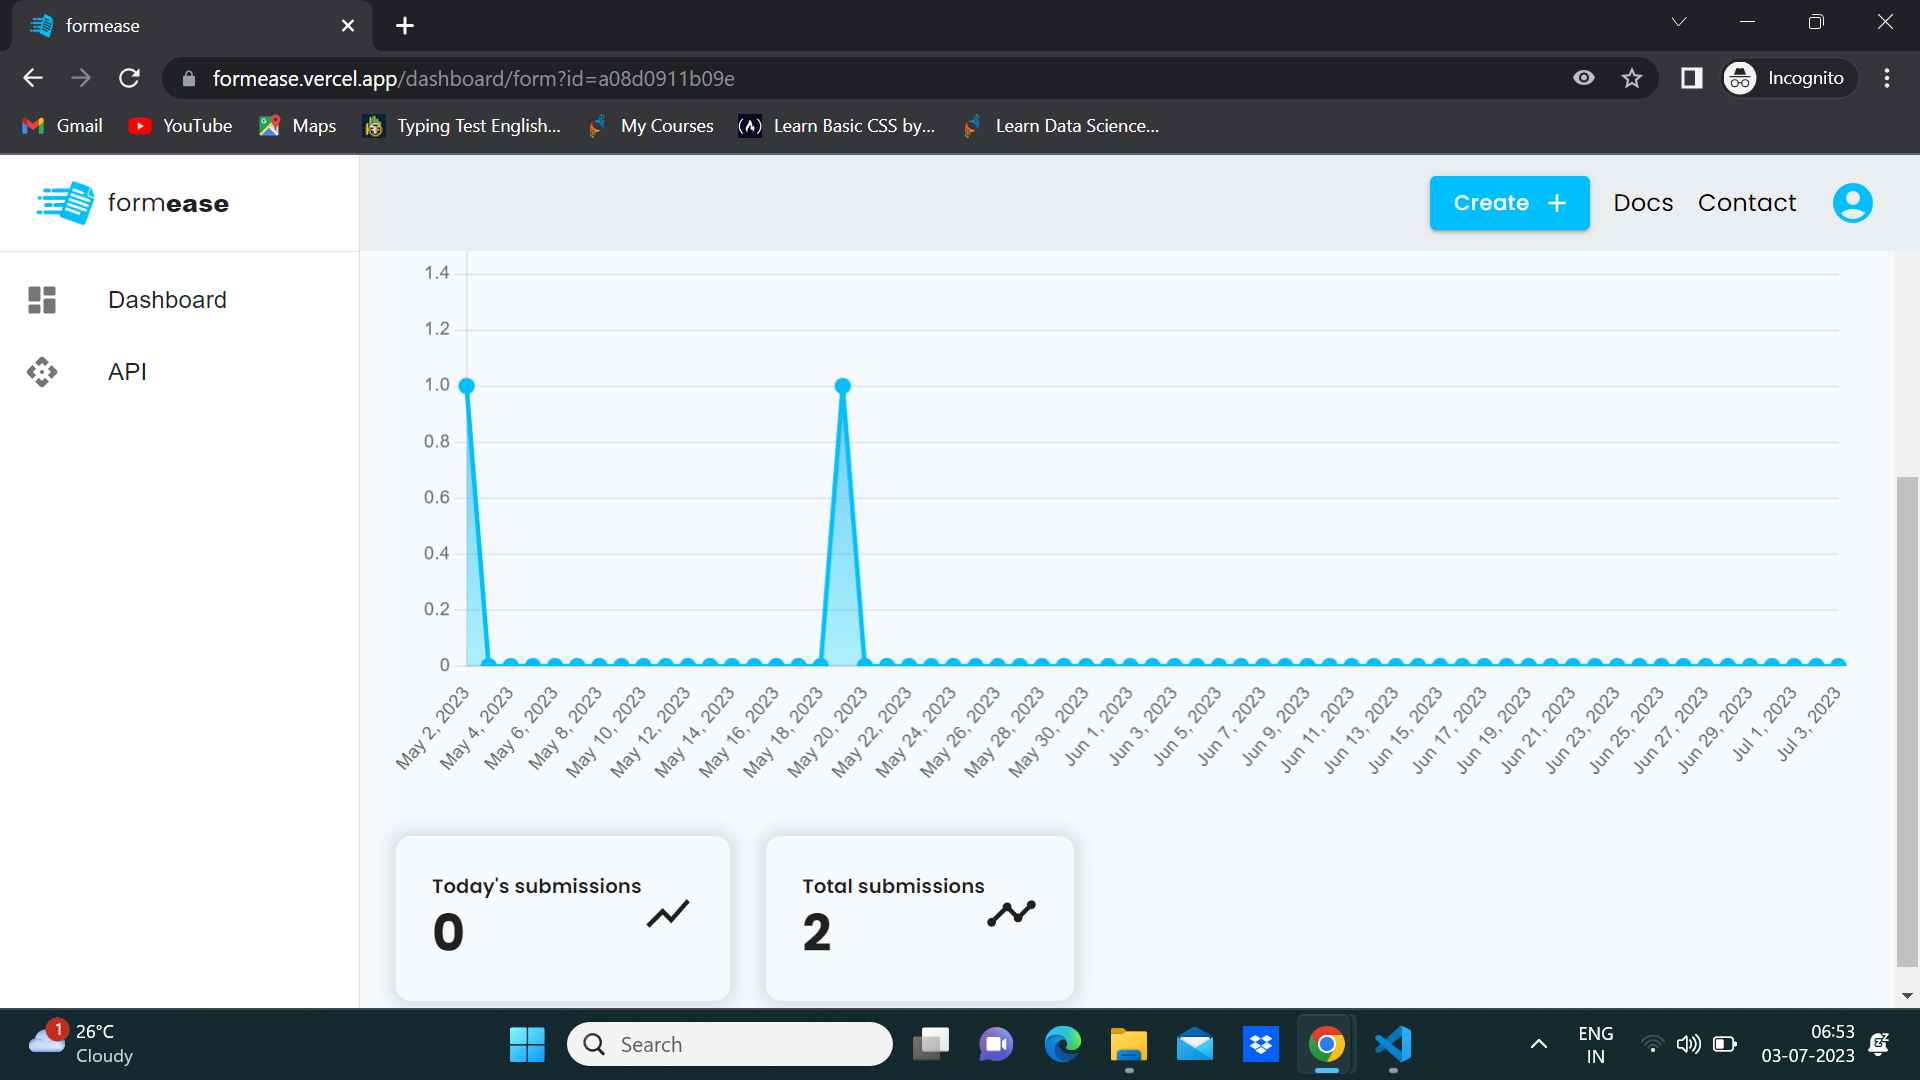1920x1080 pixels.
Task: Click the Today's submissions trend icon
Action: (668, 913)
